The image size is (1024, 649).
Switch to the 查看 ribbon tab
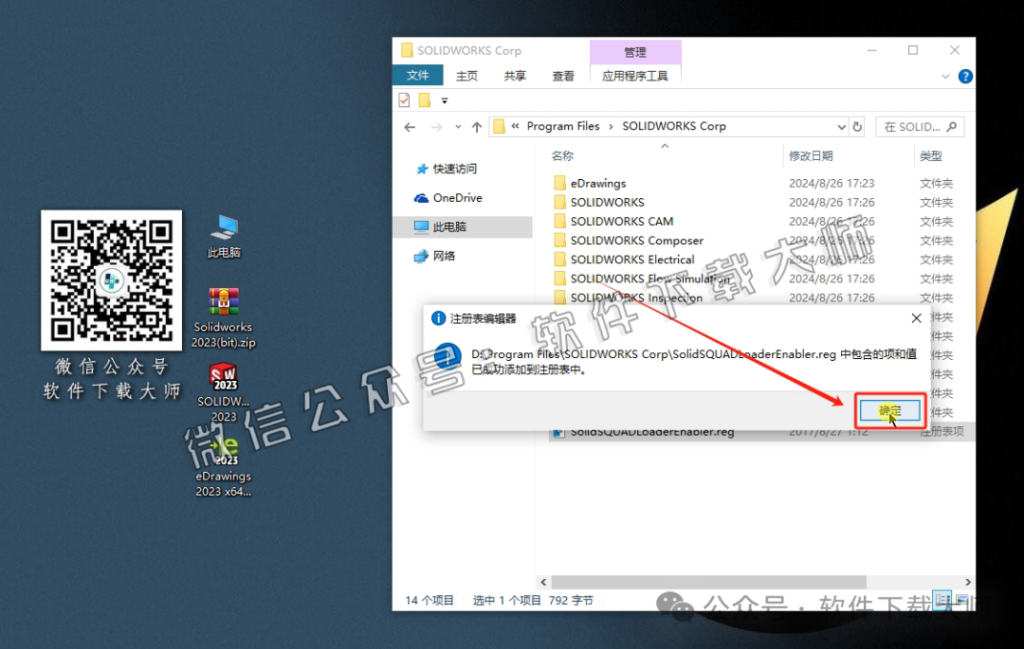click(562, 75)
